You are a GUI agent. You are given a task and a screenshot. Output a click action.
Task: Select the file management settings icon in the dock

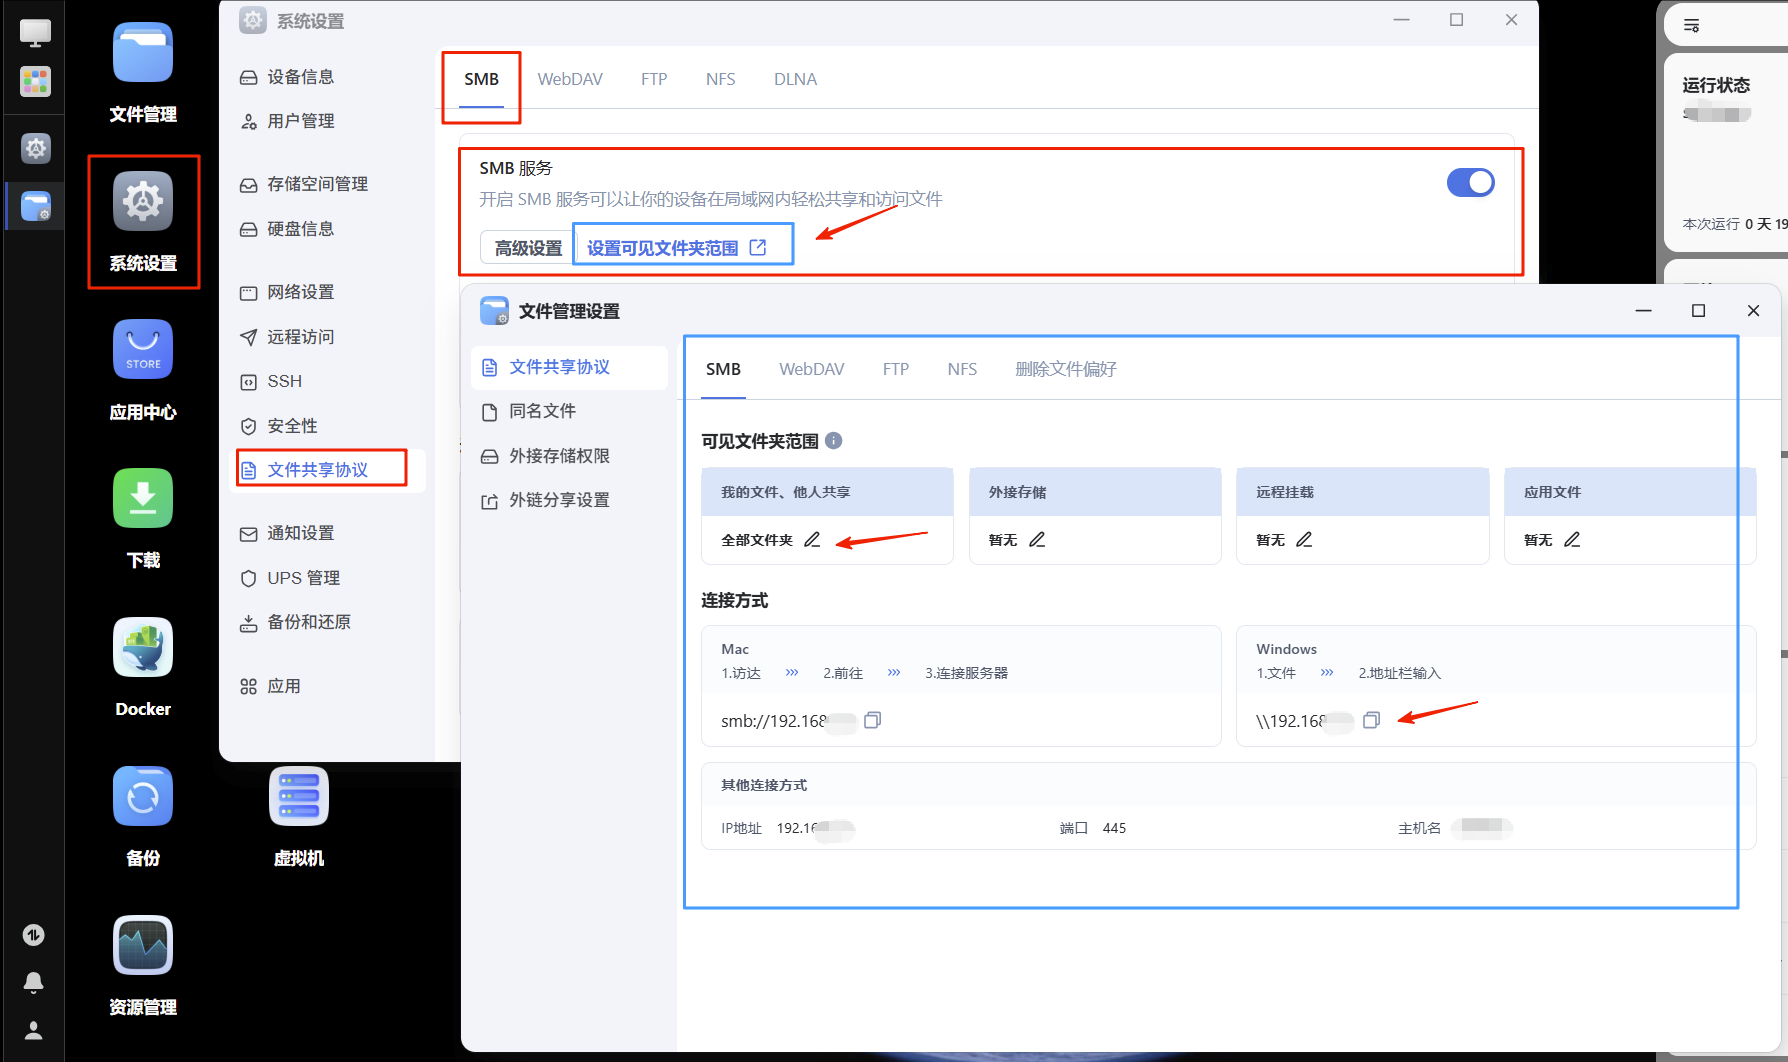tap(35, 207)
